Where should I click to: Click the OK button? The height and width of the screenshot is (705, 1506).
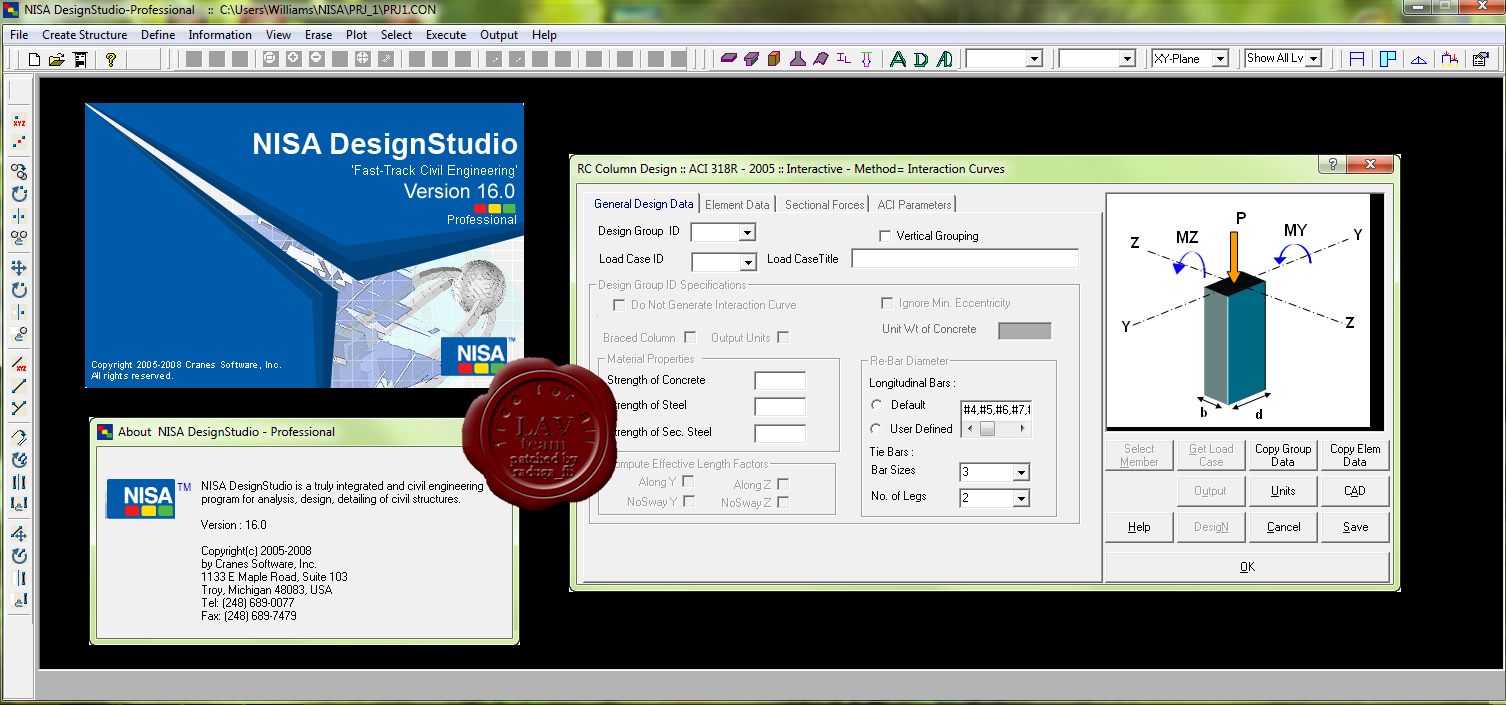1247,567
